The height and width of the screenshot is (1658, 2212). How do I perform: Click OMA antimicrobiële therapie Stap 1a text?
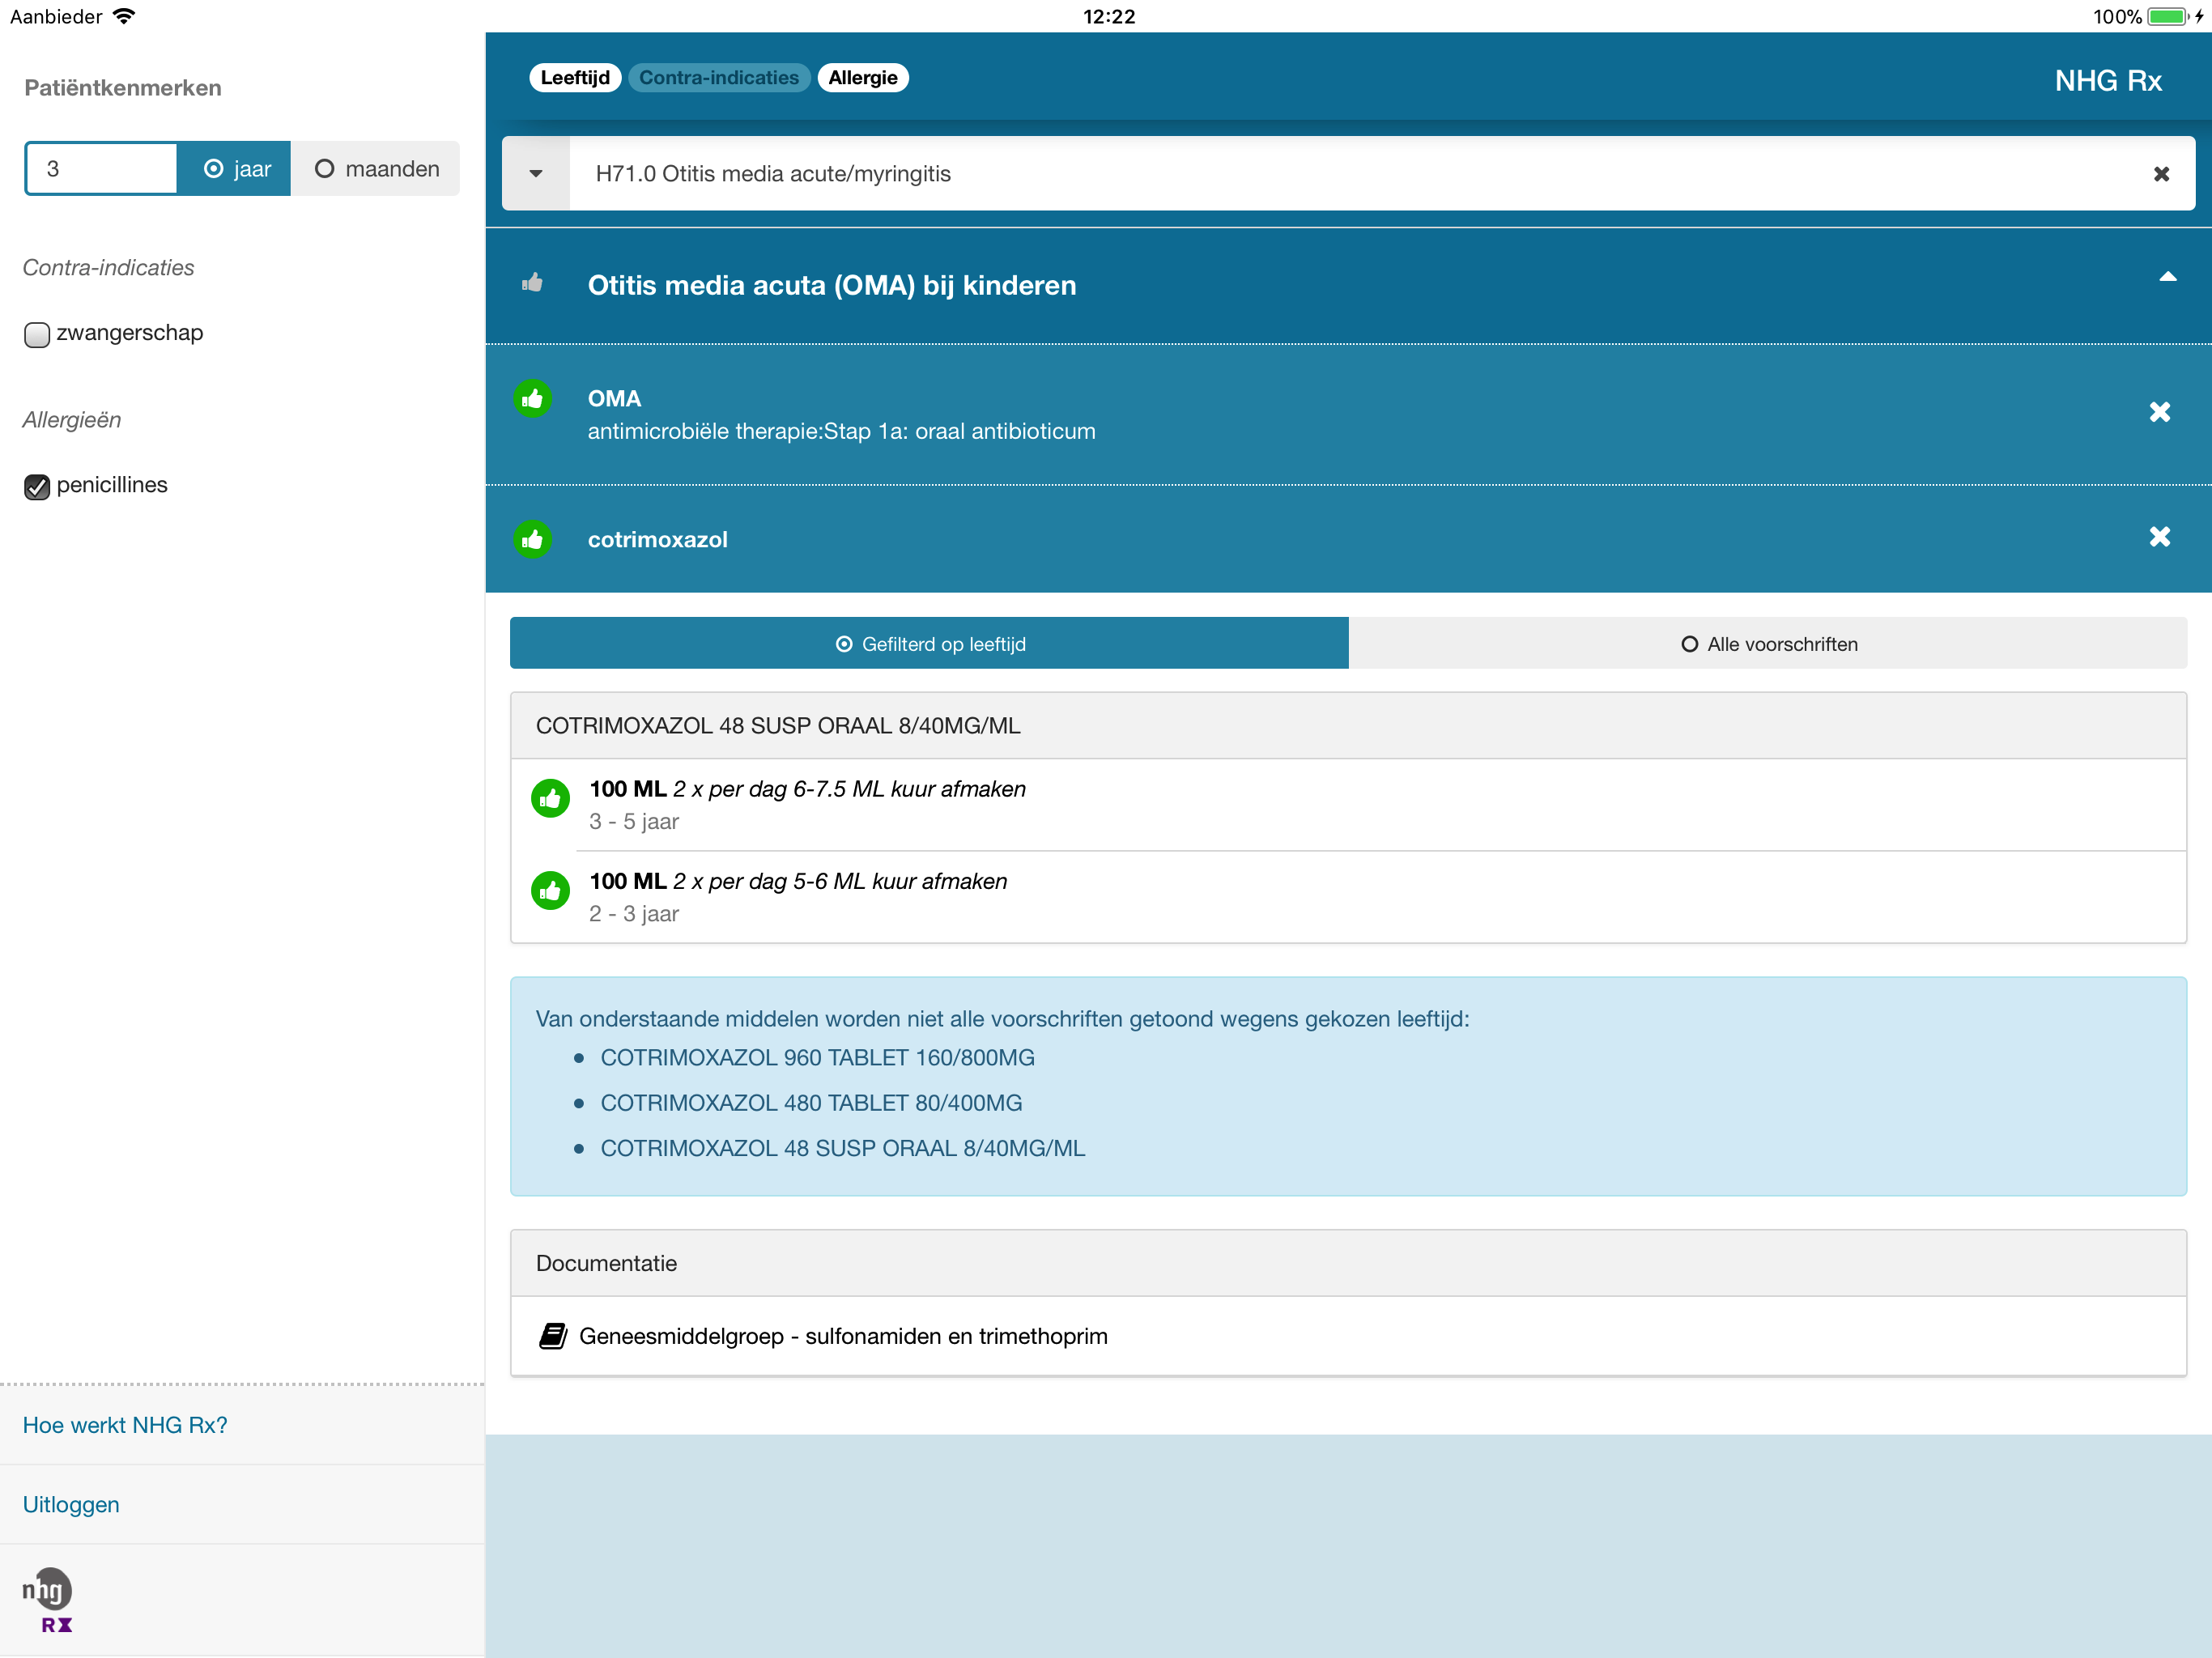click(841, 415)
